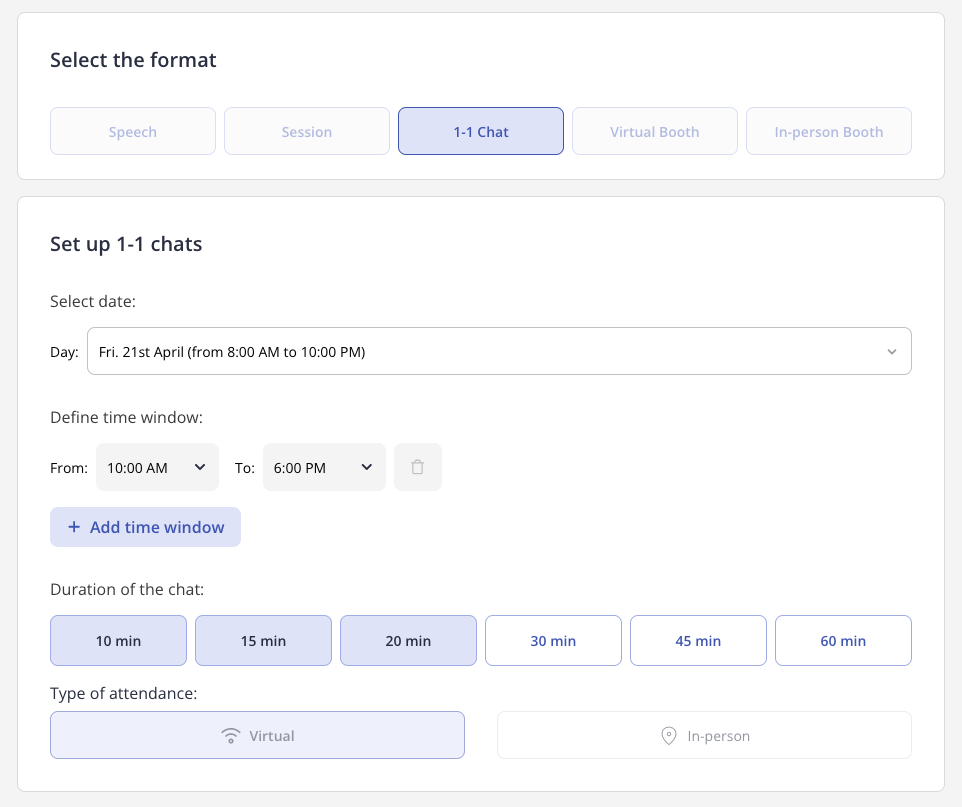Choose the Virtual Booth format
The width and height of the screenshot is (962, 807).
[655, 131]
